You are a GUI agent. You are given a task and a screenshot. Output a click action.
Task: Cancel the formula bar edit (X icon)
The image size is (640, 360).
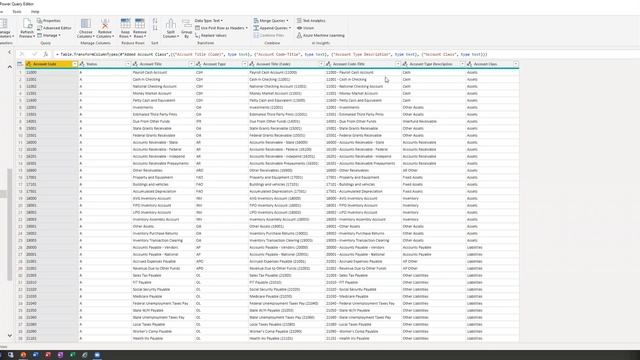[22, 54]
